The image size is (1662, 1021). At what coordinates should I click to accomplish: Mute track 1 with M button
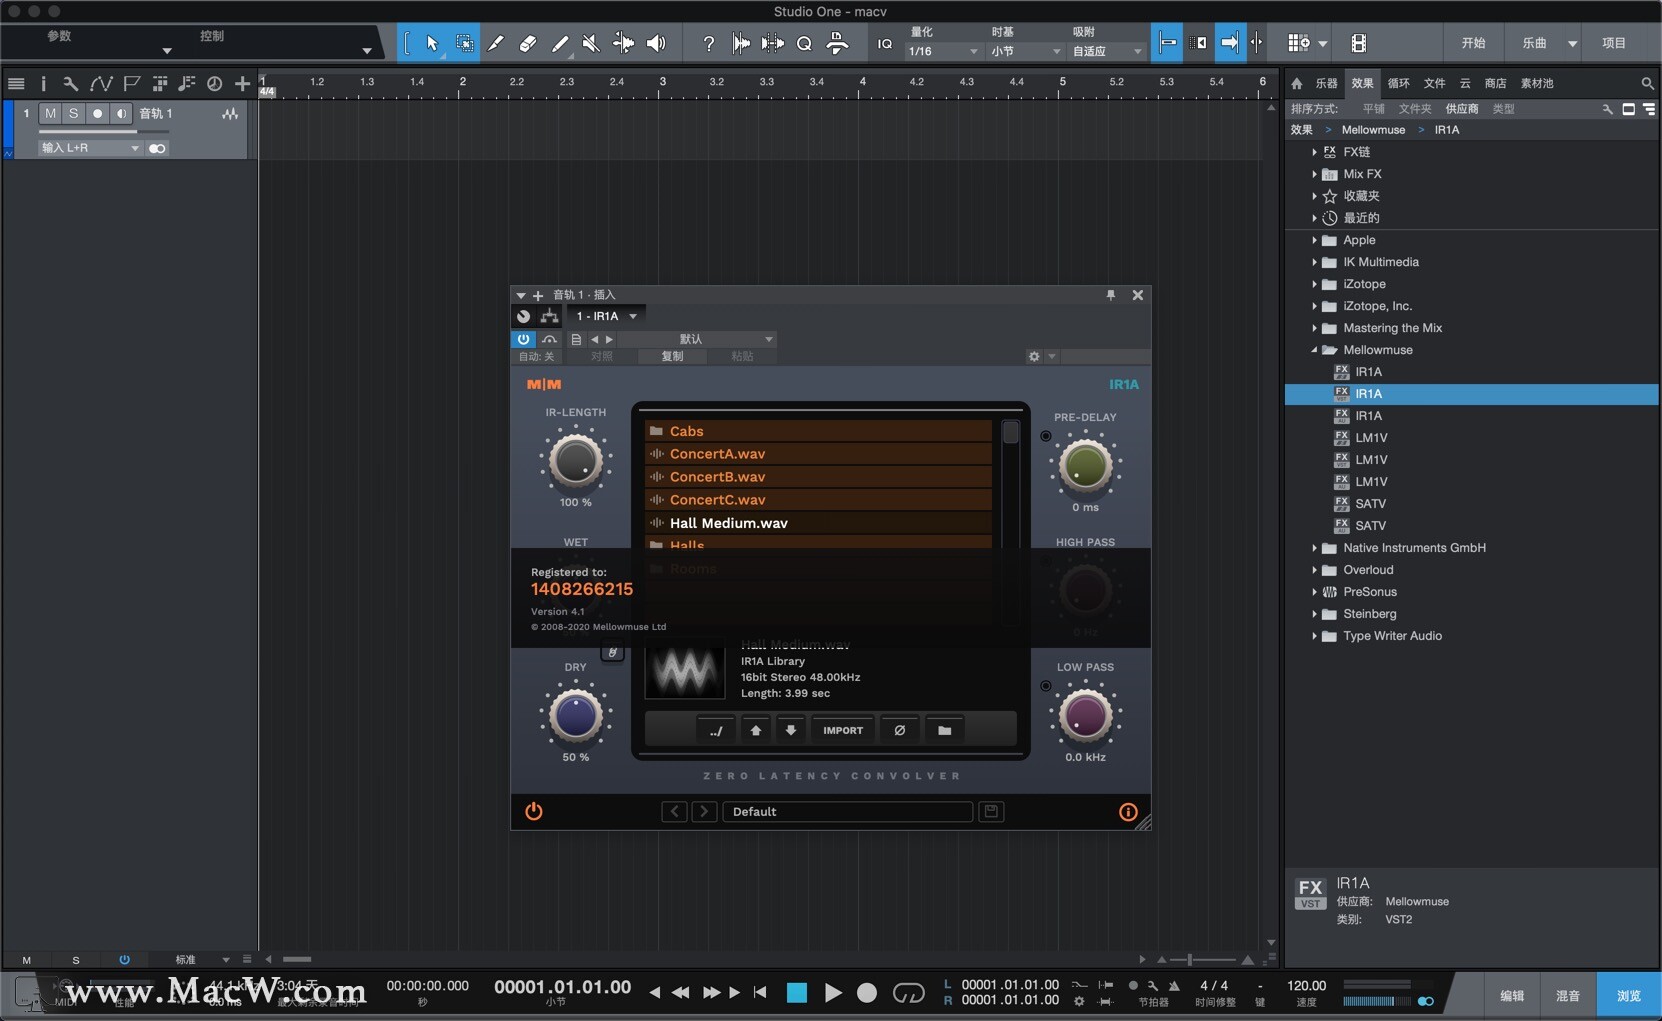pyautogui.click(x=51, y=114)
